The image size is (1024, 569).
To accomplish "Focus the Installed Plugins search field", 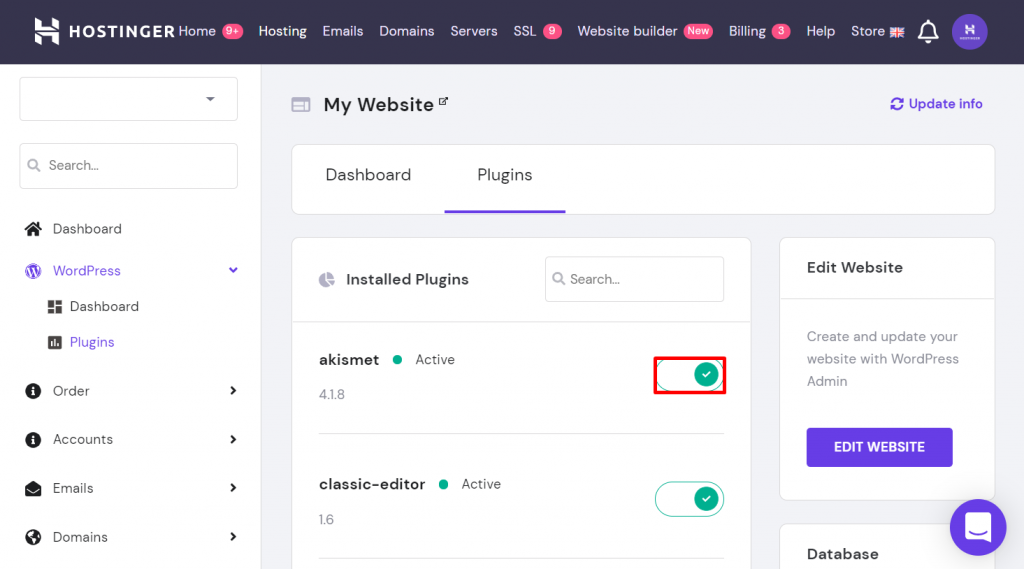I will (640, 279).
